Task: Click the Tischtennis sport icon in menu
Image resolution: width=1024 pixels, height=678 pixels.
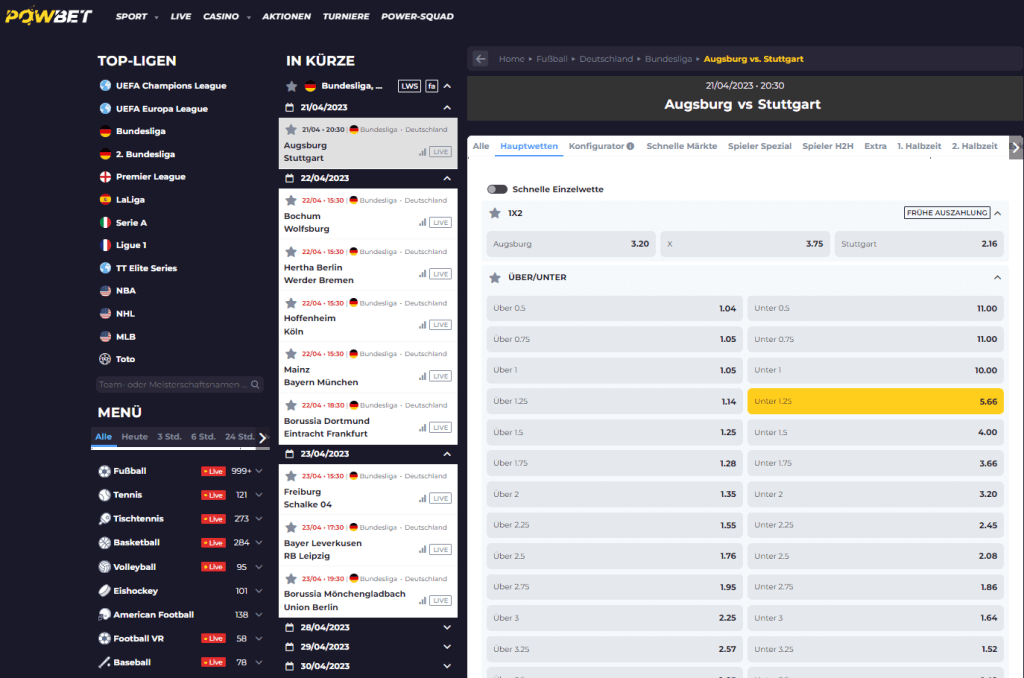Action: pos(104,519)
